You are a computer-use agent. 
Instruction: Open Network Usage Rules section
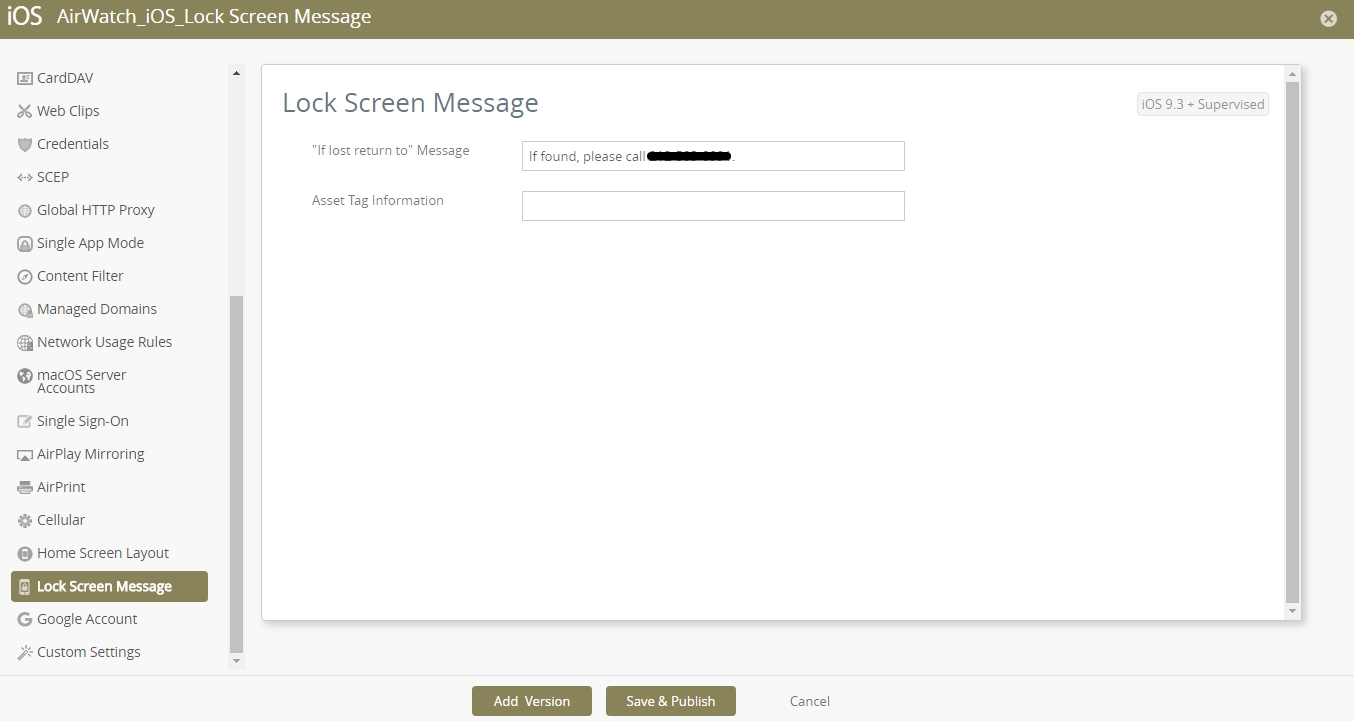[104, 342]
